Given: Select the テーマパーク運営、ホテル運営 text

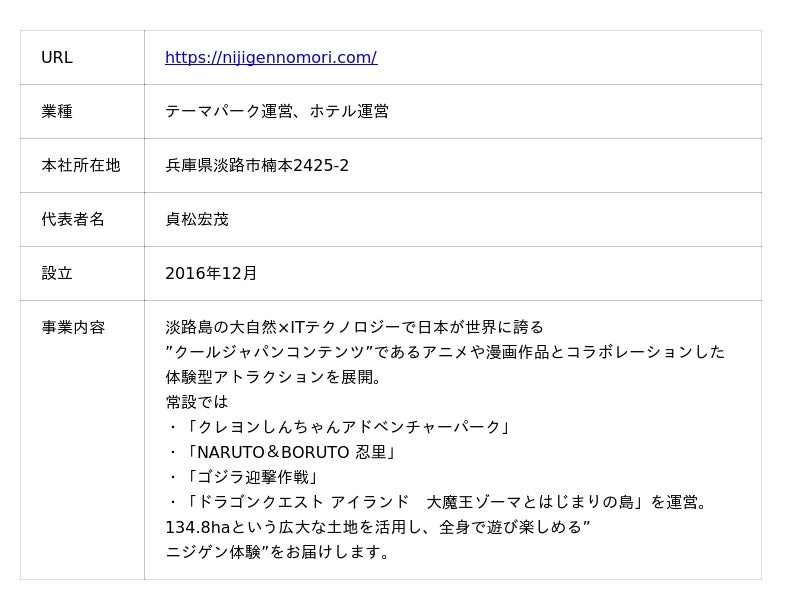Looking at the screenshot, I should coord(277,112).
